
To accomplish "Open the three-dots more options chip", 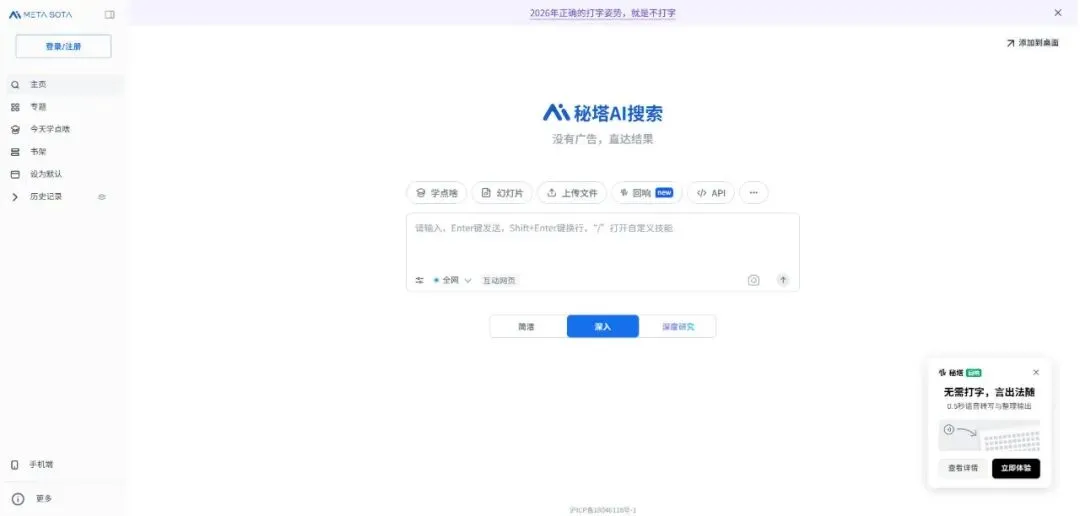I will (754, 193).
